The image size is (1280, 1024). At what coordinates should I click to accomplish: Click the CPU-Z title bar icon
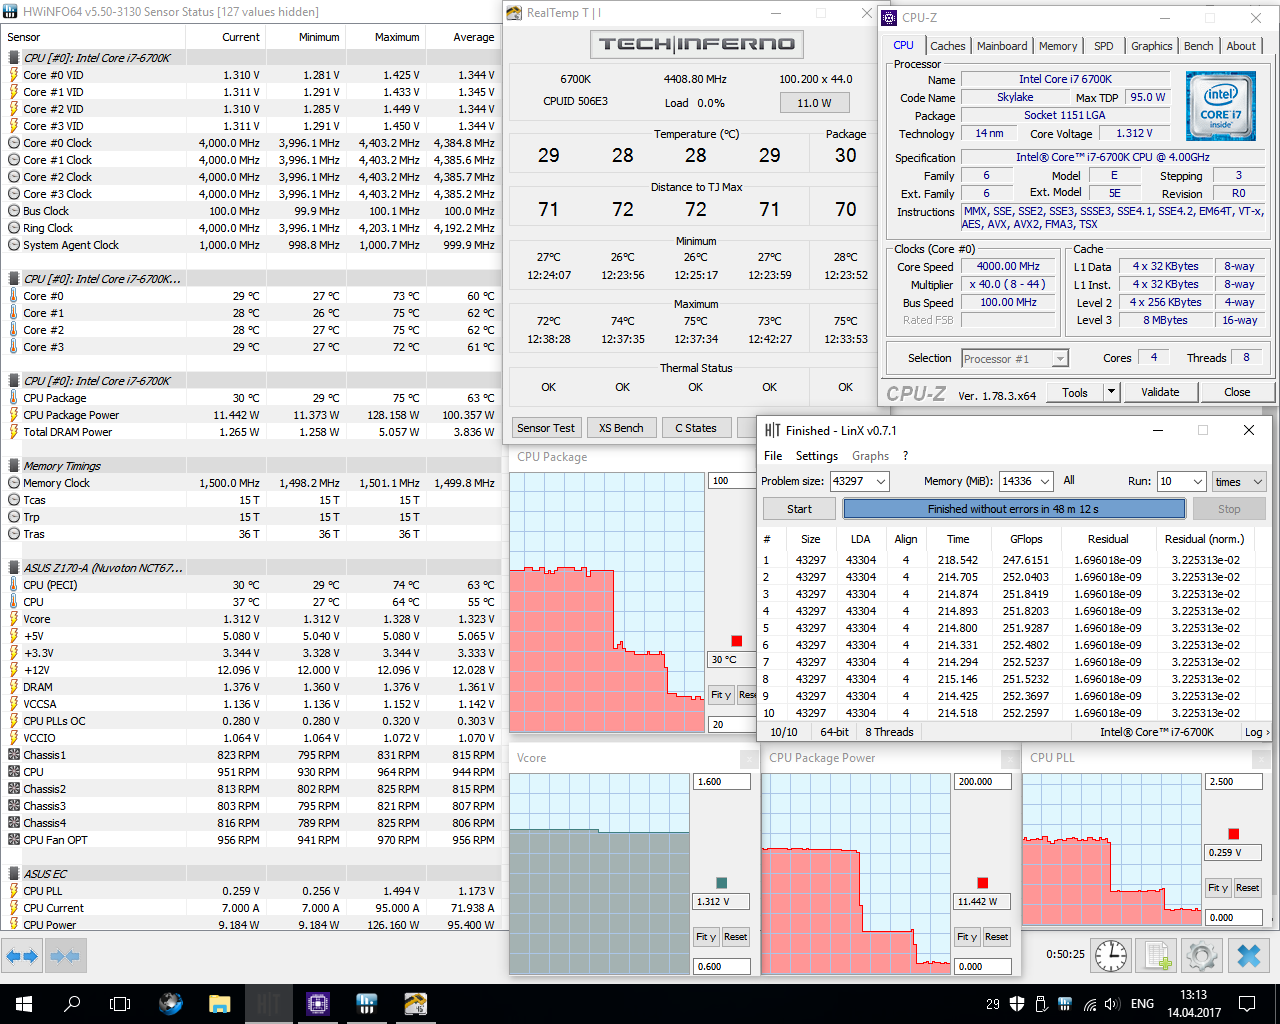pyautogui.click(x=890, y=17)
